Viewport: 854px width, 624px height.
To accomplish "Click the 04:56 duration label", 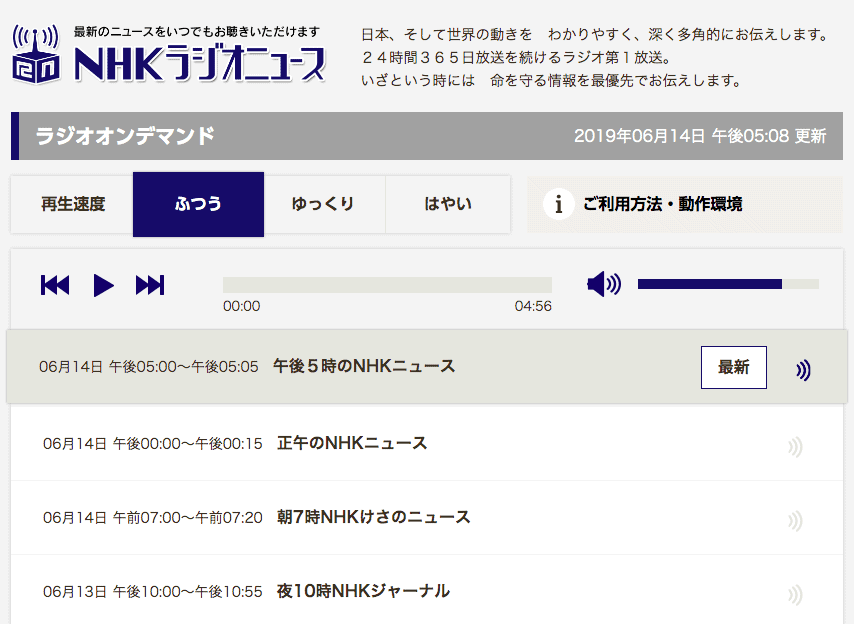I will tap(533, 306).
